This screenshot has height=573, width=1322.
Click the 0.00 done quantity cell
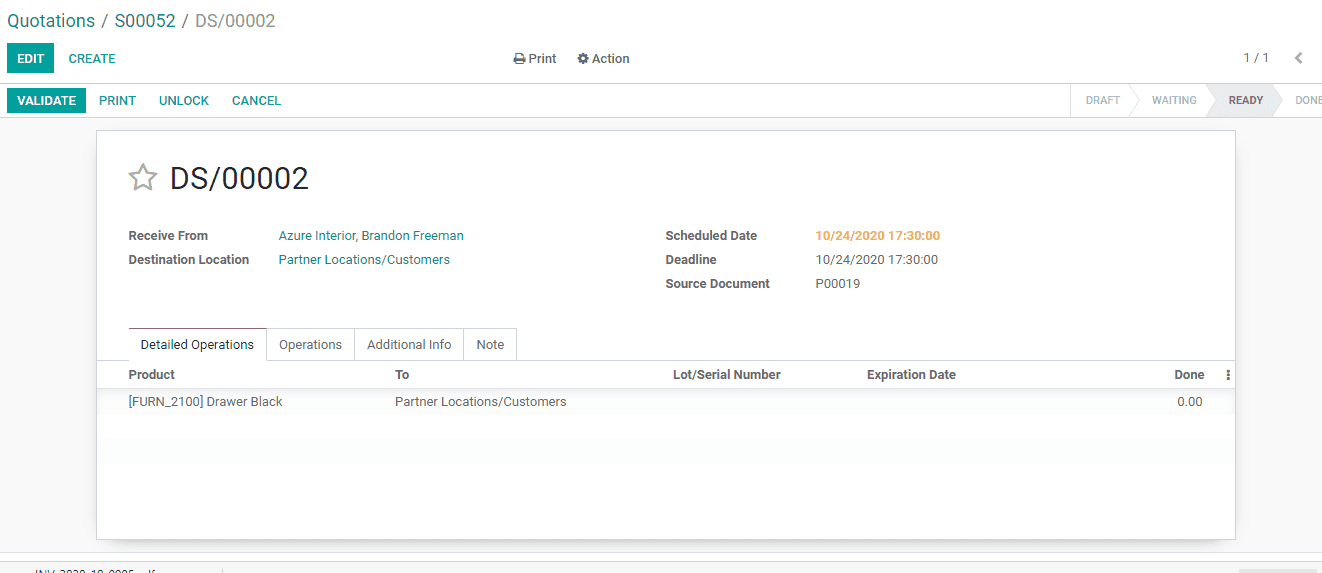1189,402
